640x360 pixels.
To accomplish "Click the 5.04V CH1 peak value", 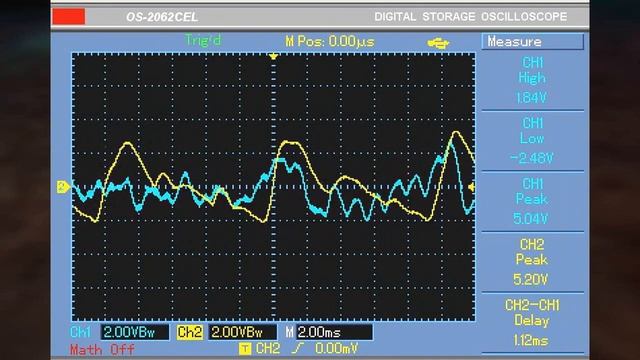I will click(531, 219).
